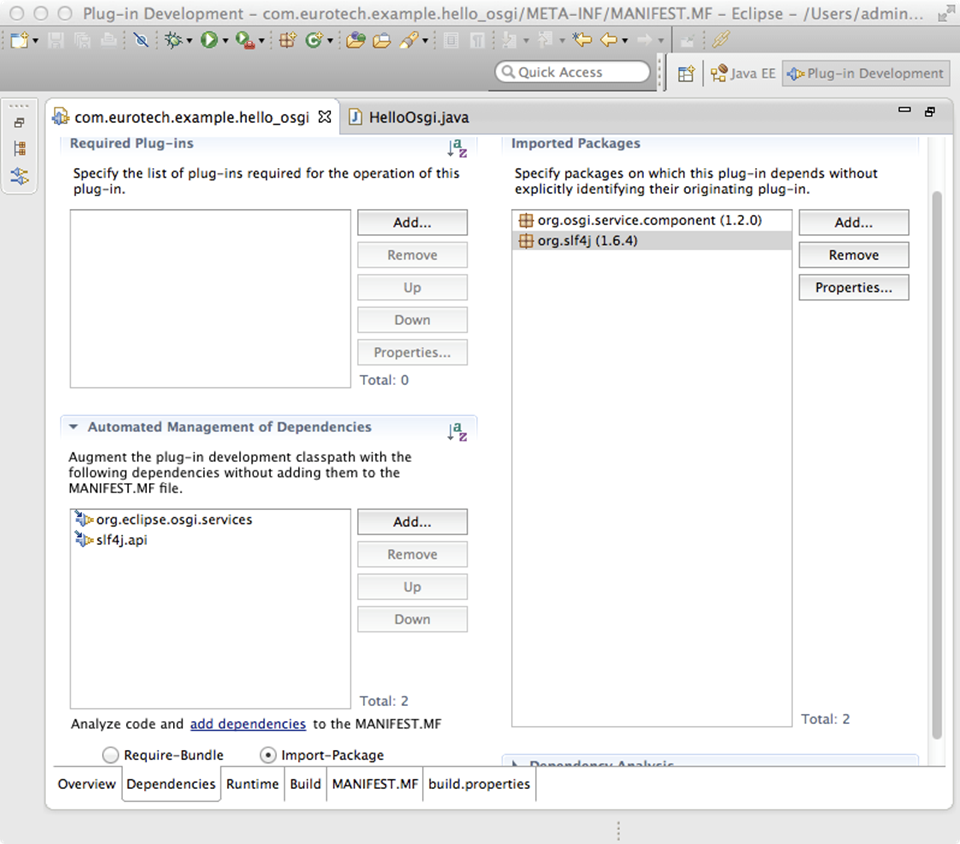Screen dimensions: 960x844
Task: Toggle Skip All Breakpoints icon
Action: coord(141,40)
